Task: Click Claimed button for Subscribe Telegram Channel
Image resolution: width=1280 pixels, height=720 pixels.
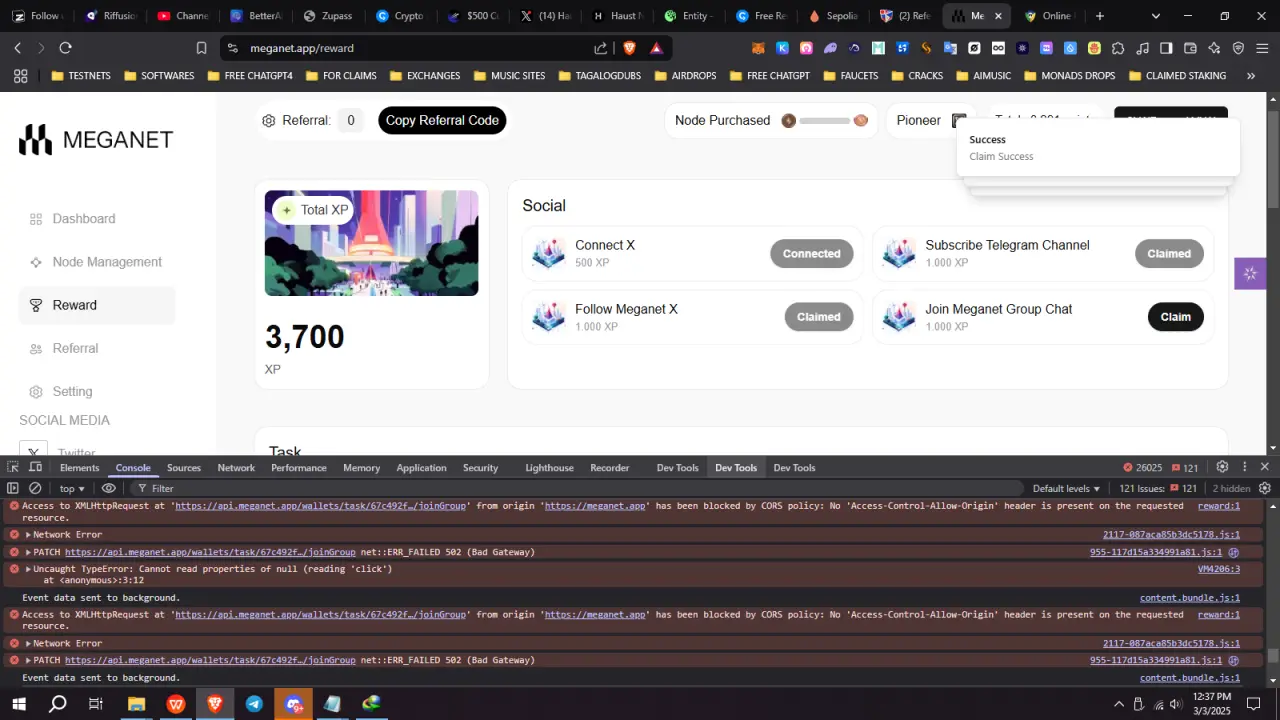Action: point(1169,254)
